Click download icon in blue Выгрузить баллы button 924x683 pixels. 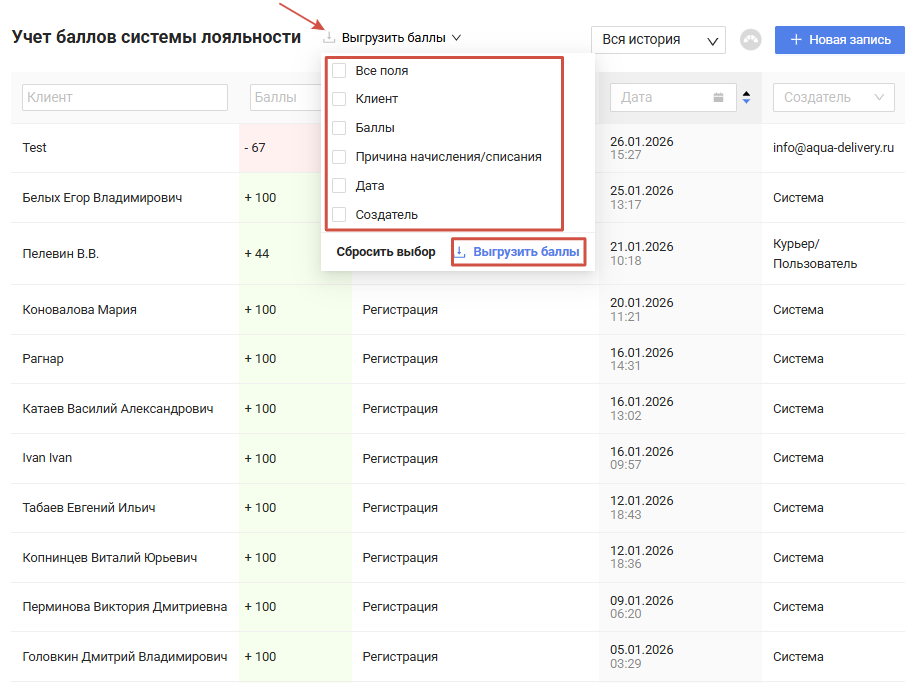pos(460,252)
